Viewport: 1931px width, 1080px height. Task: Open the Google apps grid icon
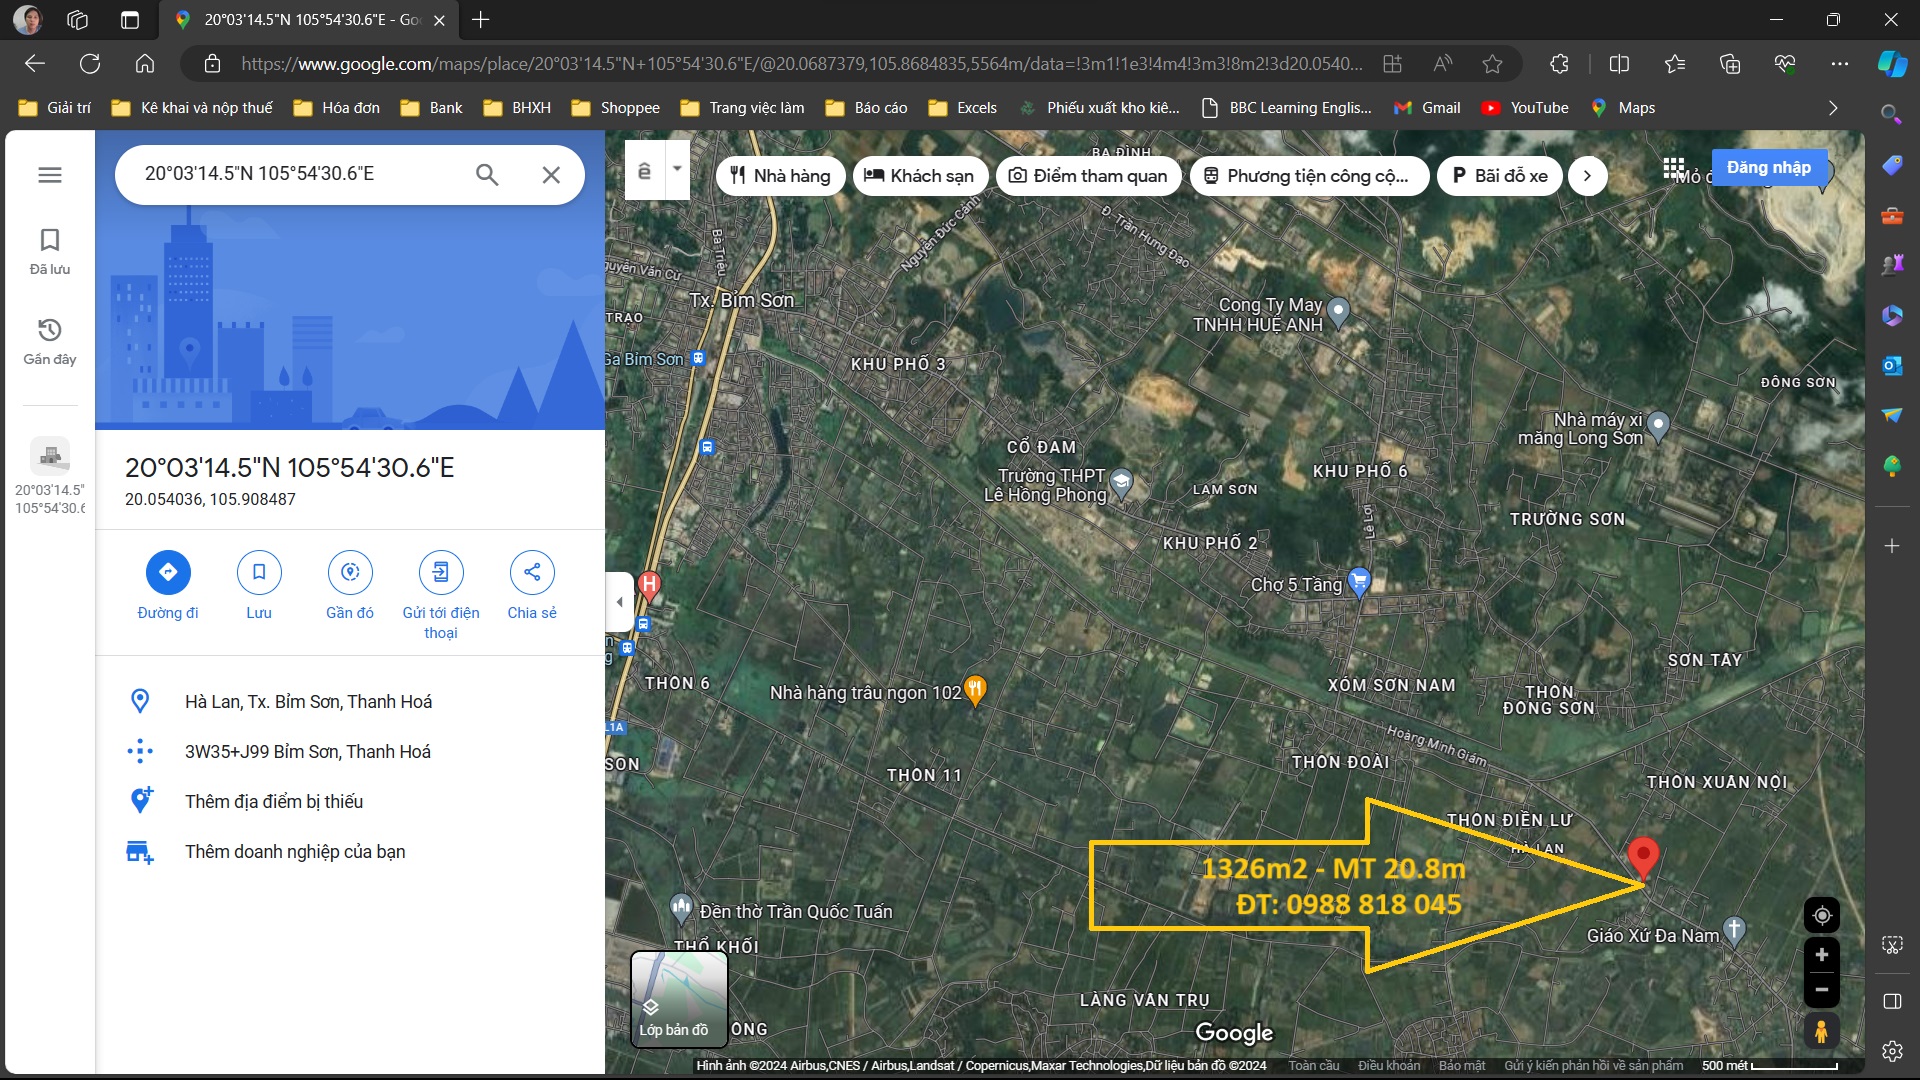[1674, 168]
